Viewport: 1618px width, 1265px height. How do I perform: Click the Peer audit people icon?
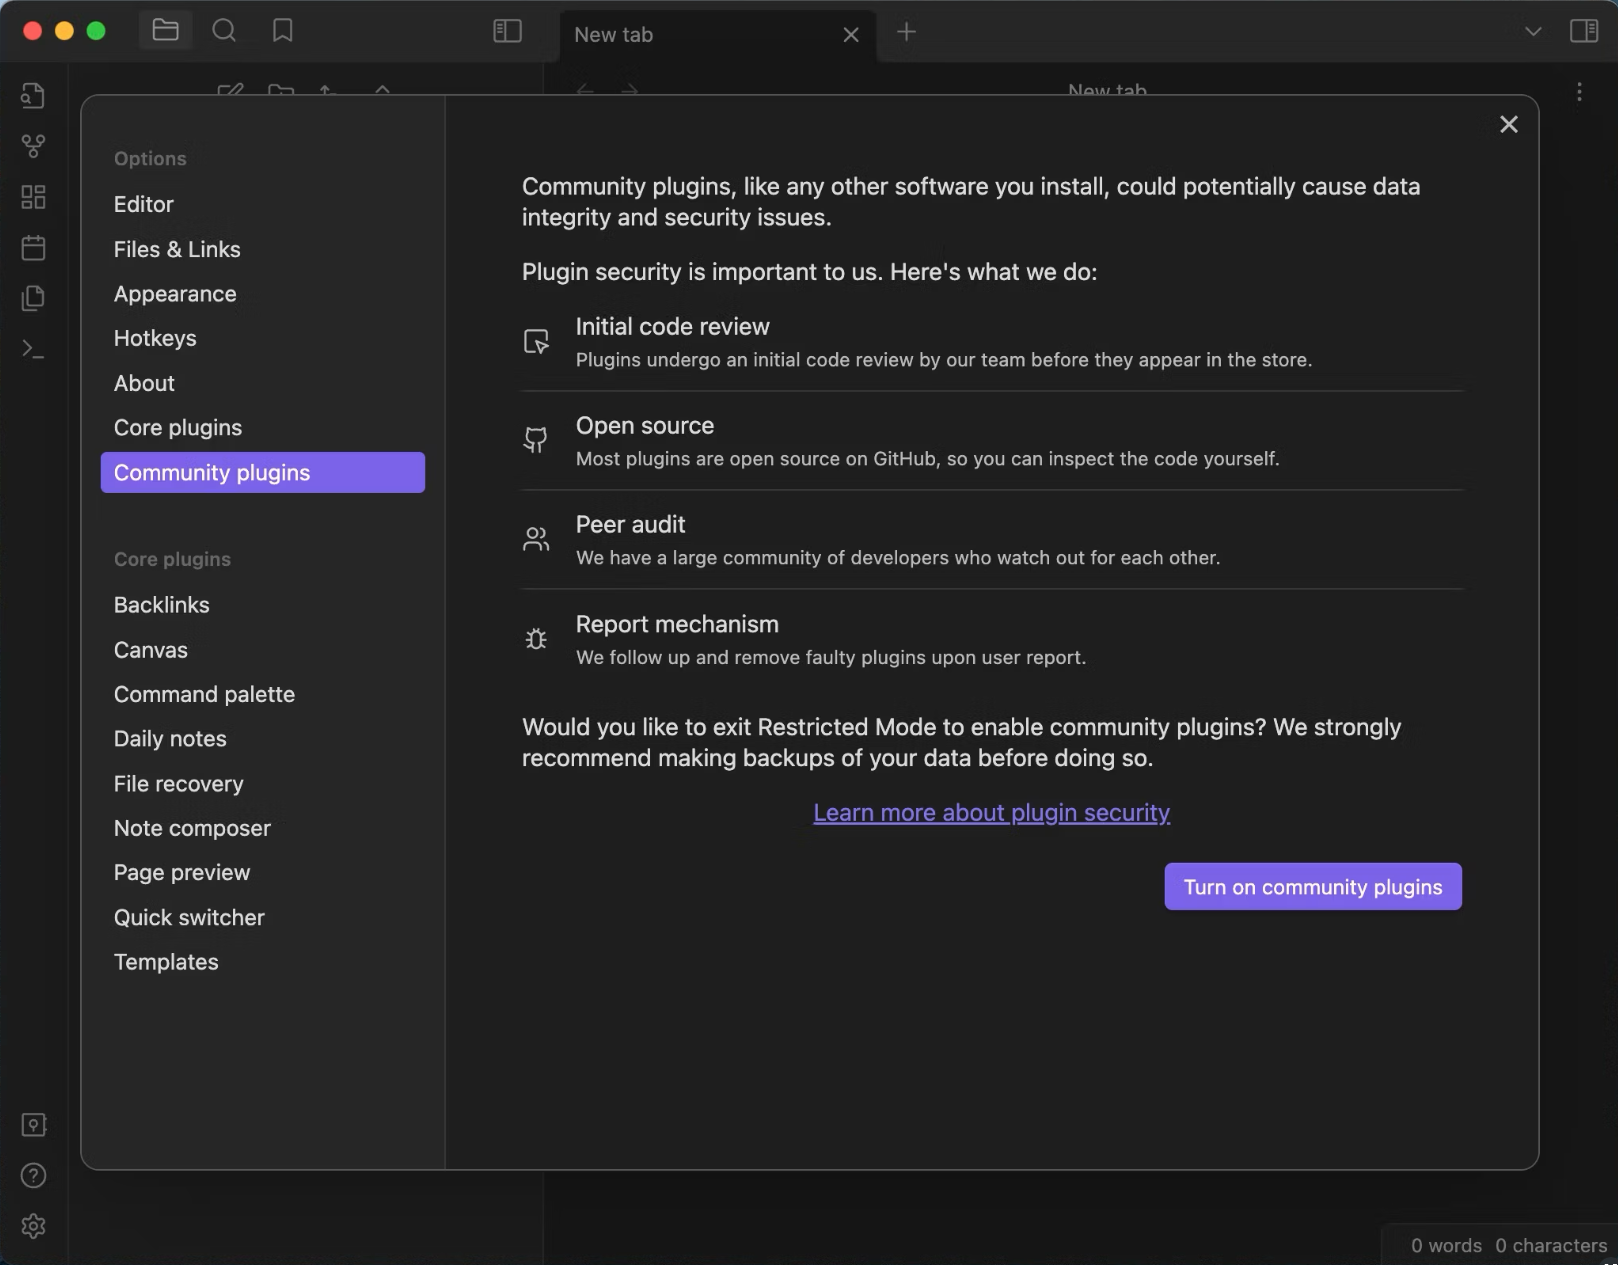[536, 539]
